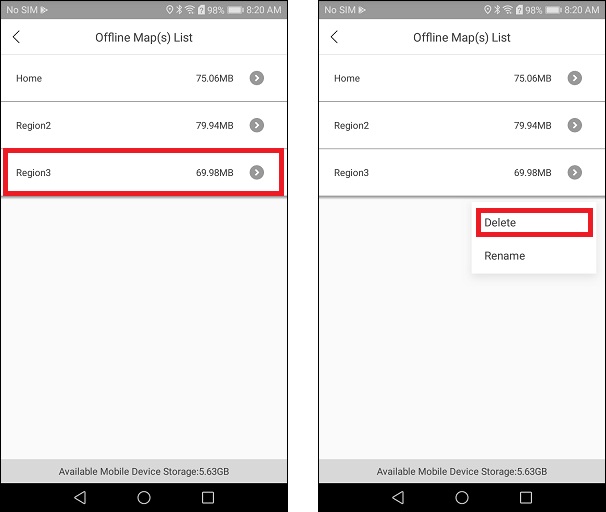606x512 pixels.
Task: Select Home map name in right list
Action: pyautogui.click(x=347, y=78)
